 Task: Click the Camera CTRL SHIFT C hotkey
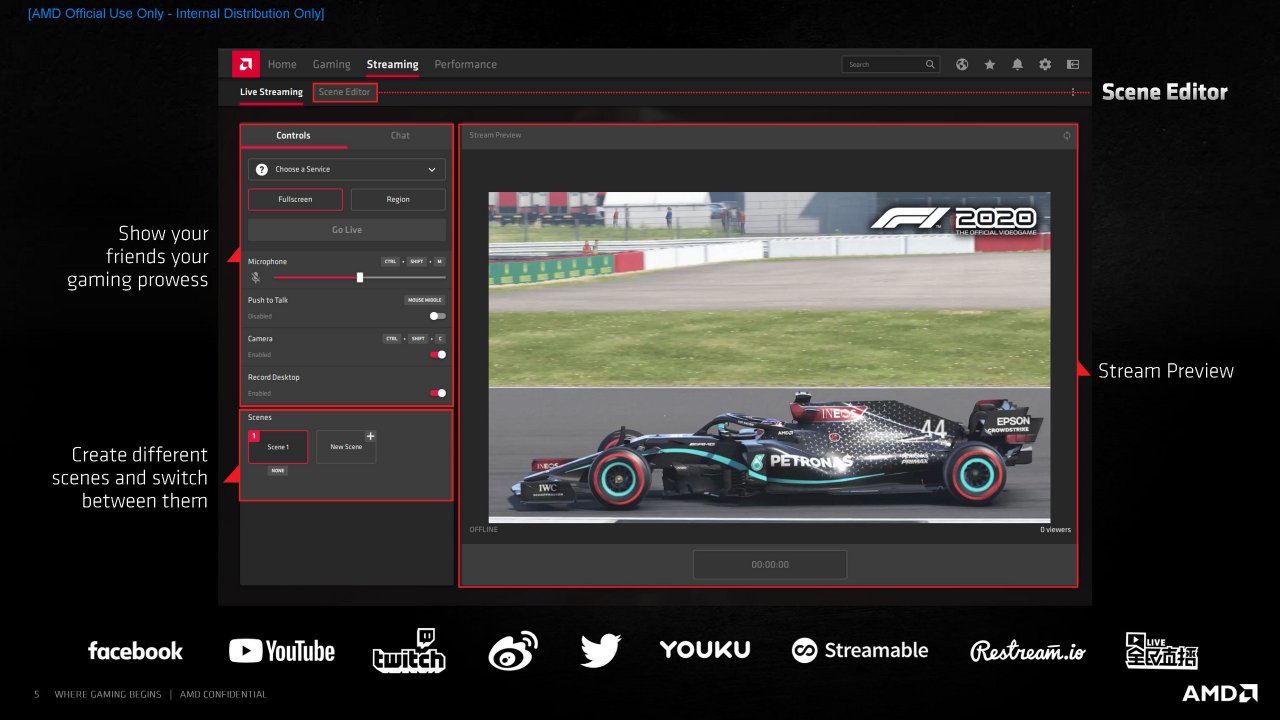coord(414,338)
